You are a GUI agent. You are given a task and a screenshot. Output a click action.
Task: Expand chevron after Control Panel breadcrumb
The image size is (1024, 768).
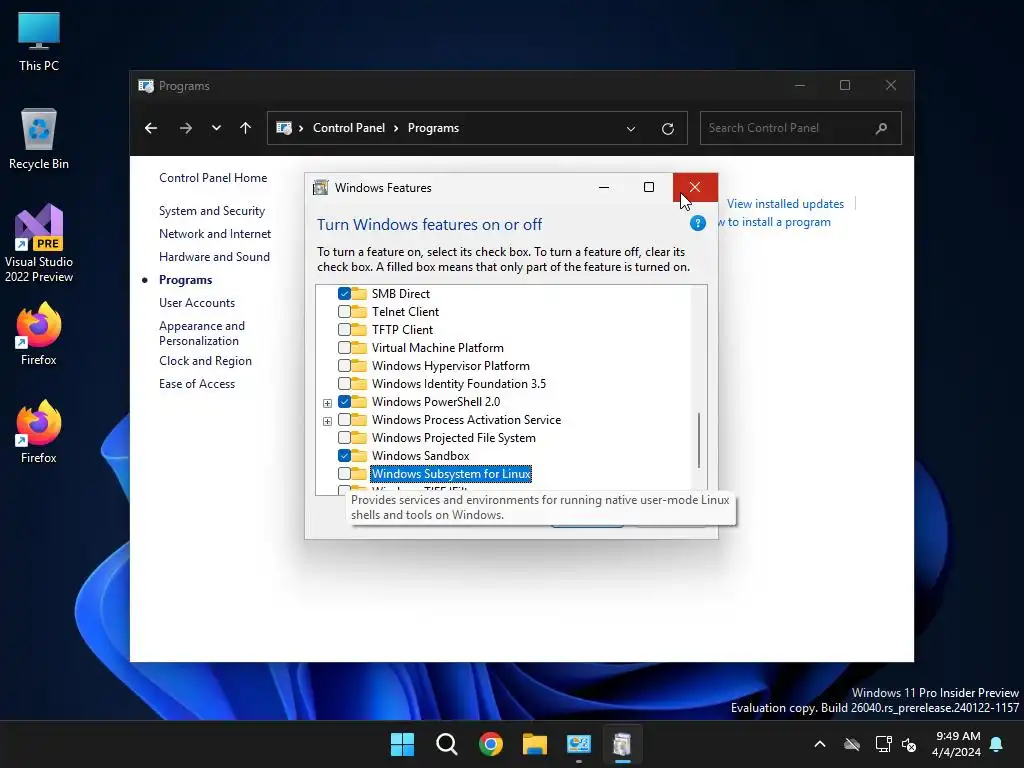click(396, 128)
